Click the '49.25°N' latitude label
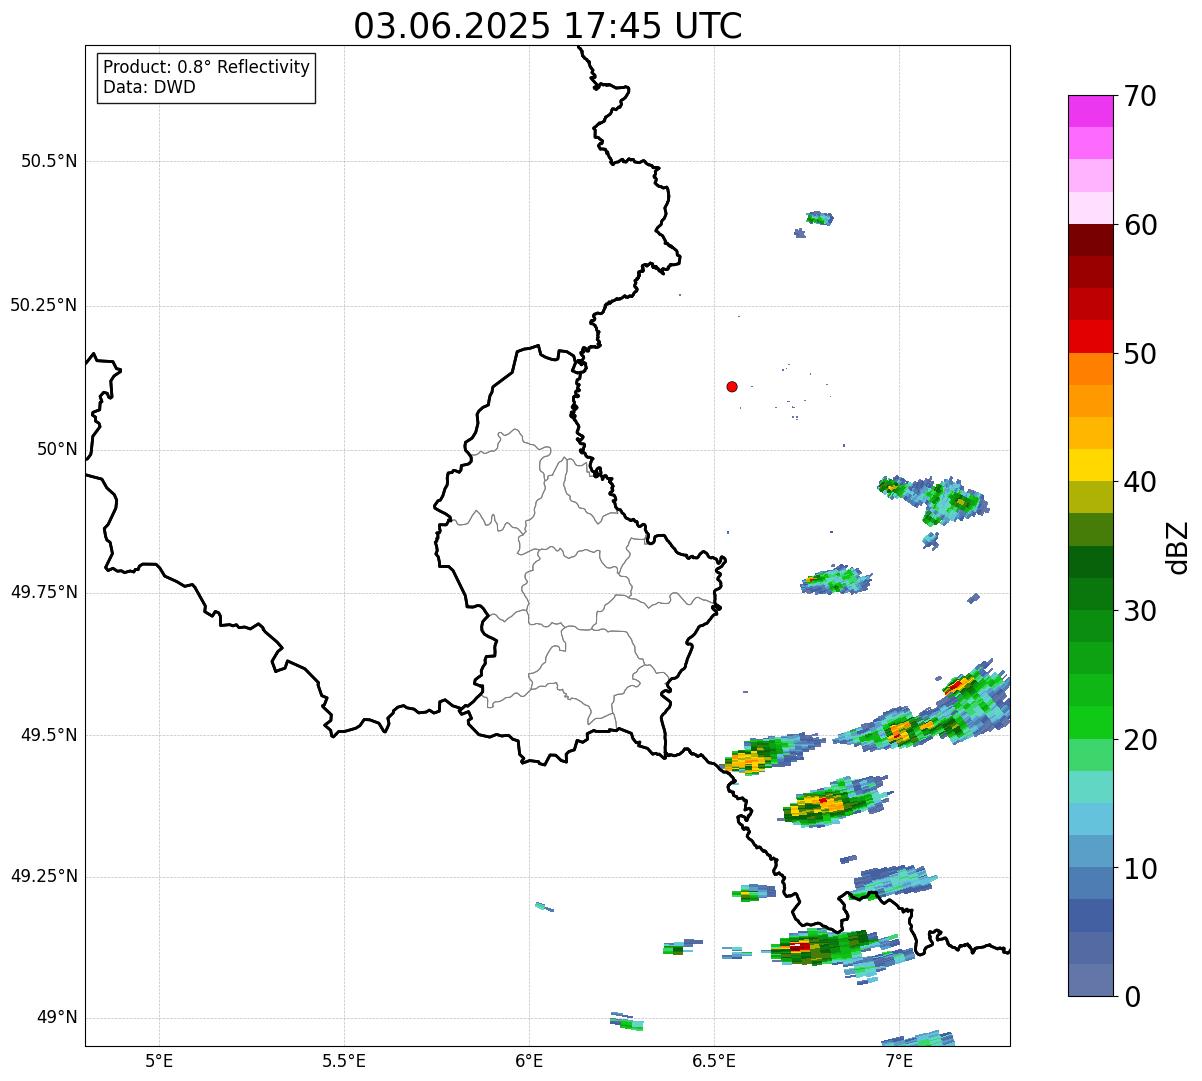 [44, 876]
